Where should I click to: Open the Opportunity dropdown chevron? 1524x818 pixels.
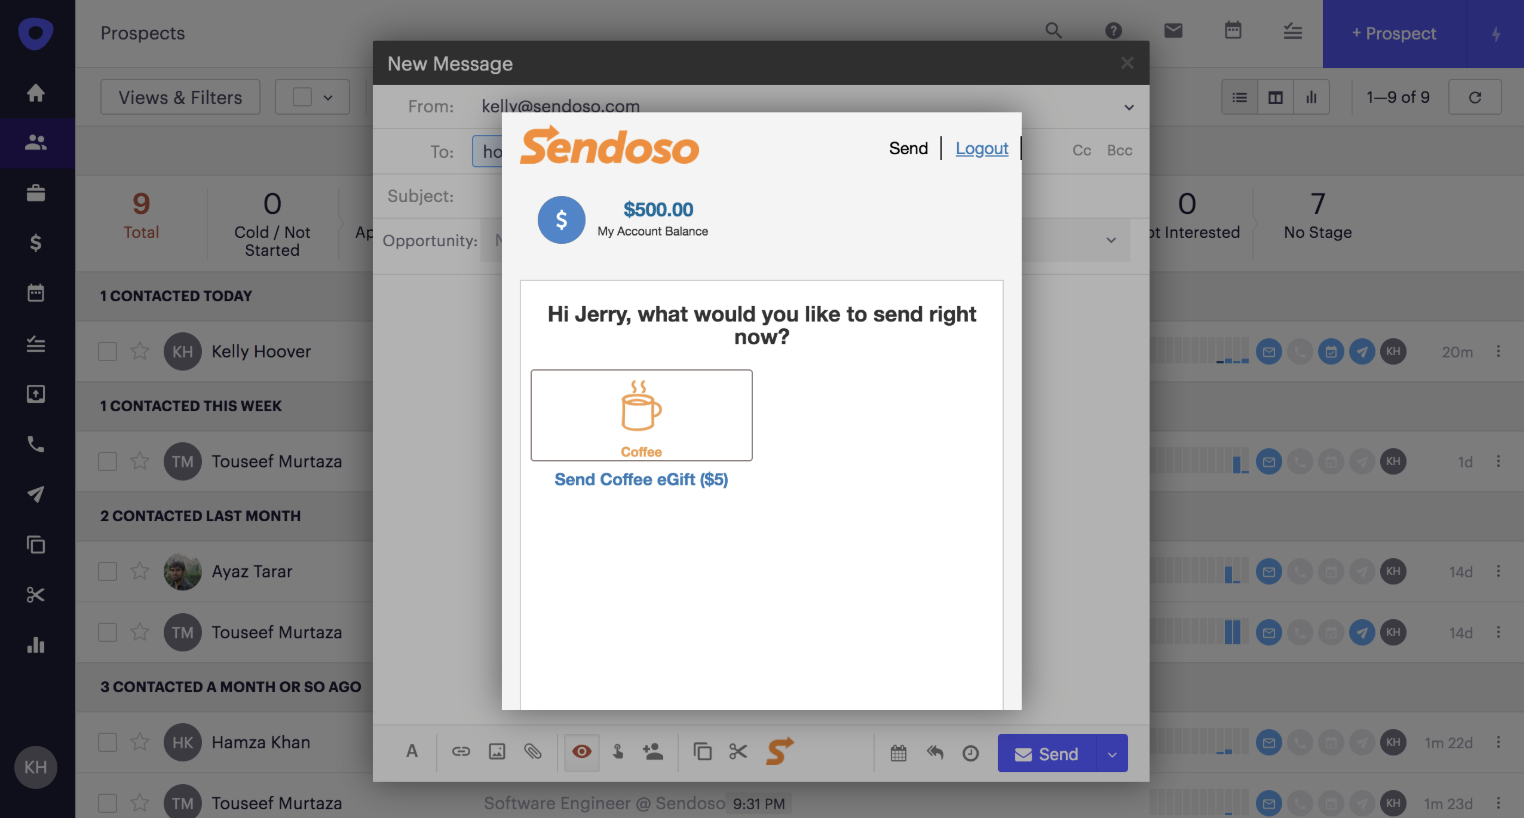coord(1111,240)
